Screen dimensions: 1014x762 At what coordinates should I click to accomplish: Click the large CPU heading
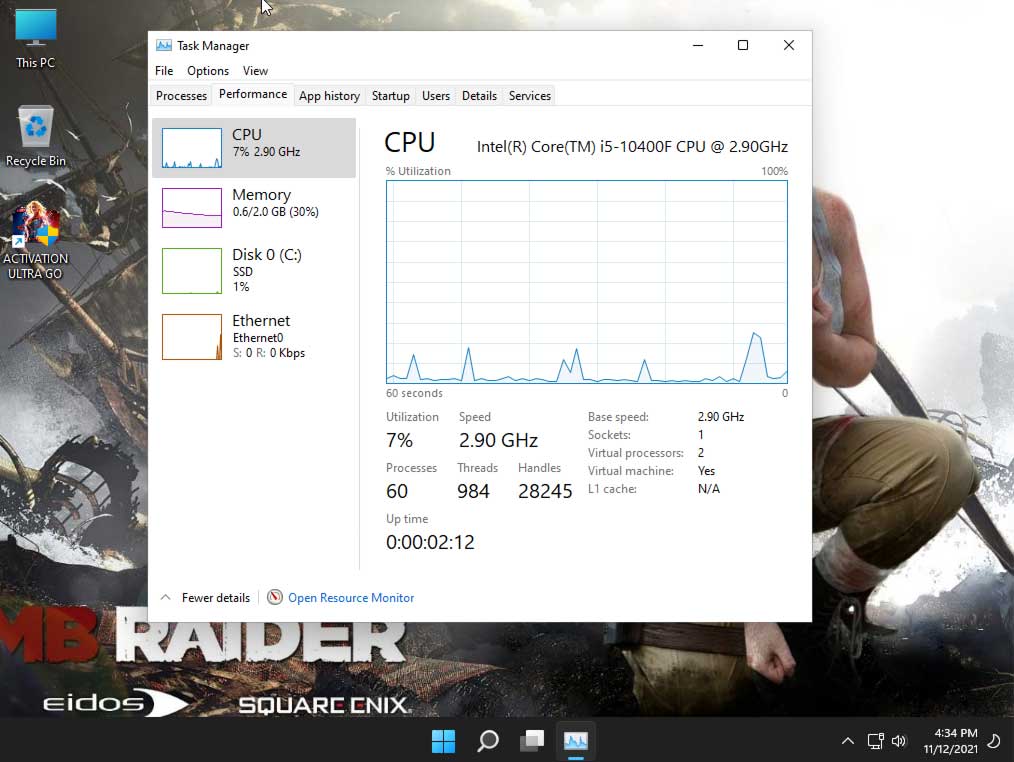click(x=409, y=142)
